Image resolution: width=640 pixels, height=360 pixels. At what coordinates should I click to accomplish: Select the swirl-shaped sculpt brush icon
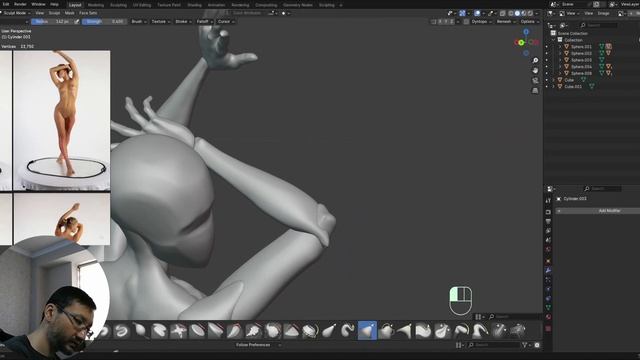pos(121,331)
